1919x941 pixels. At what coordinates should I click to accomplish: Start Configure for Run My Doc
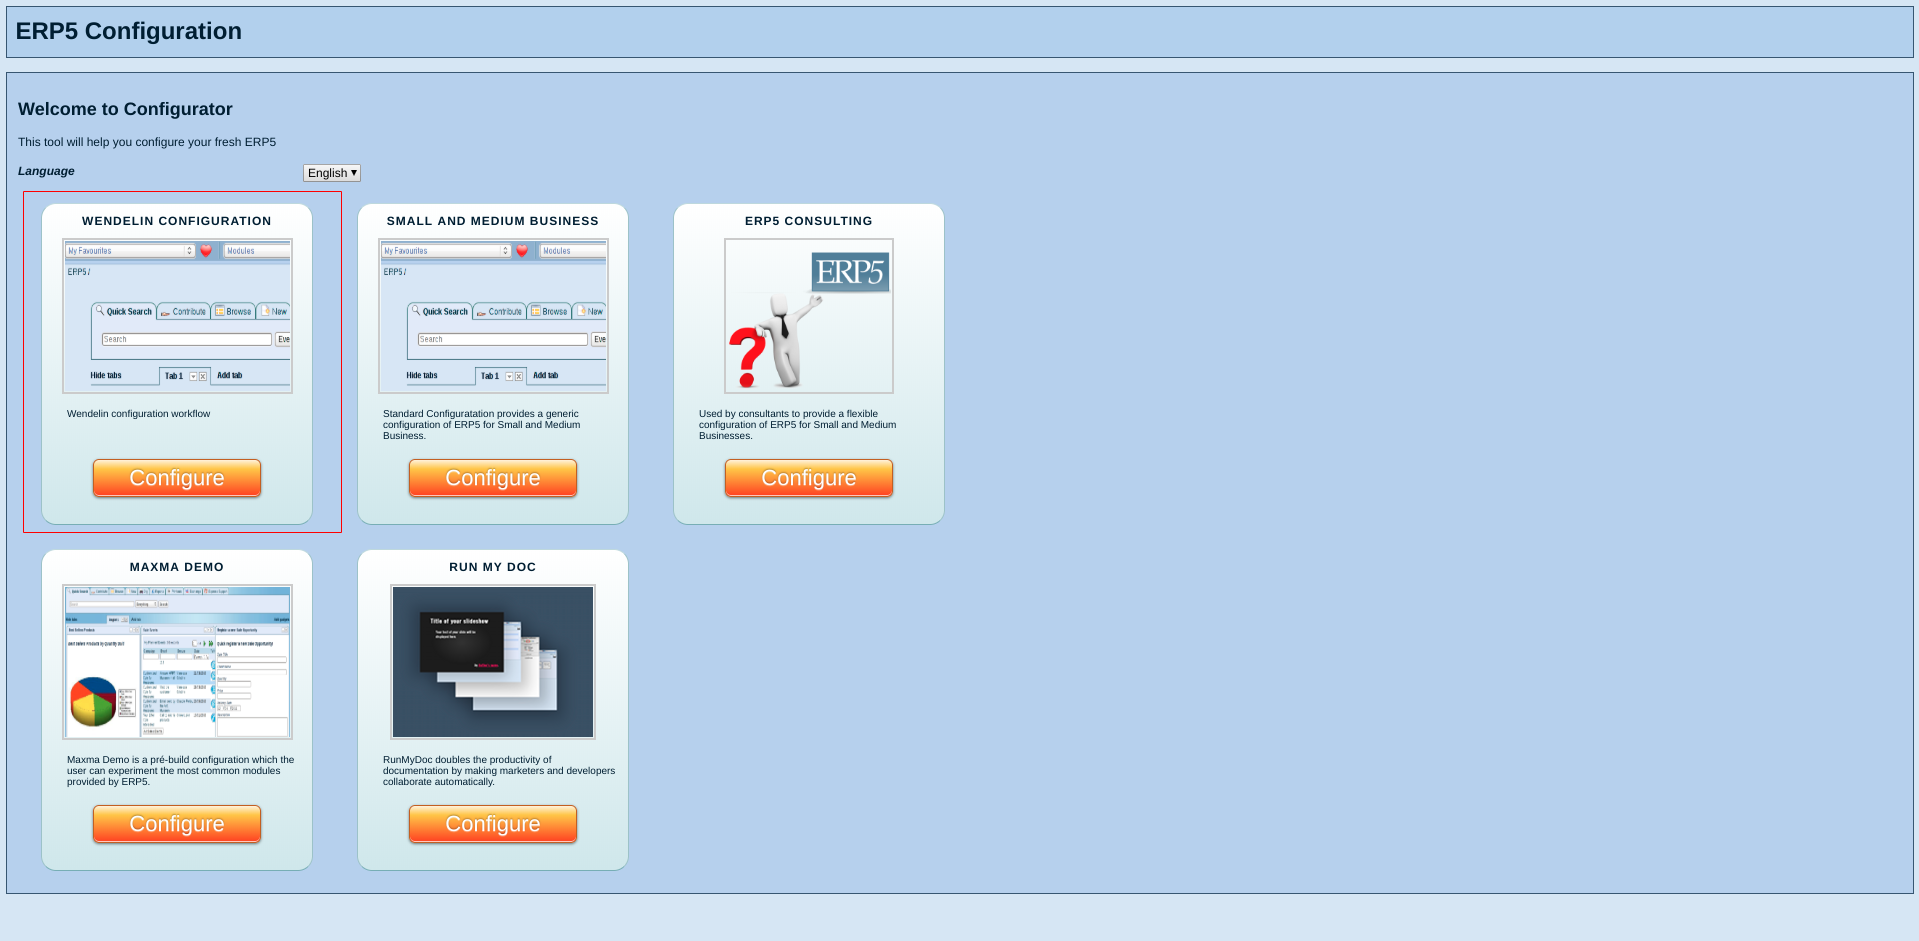point(493,824)
